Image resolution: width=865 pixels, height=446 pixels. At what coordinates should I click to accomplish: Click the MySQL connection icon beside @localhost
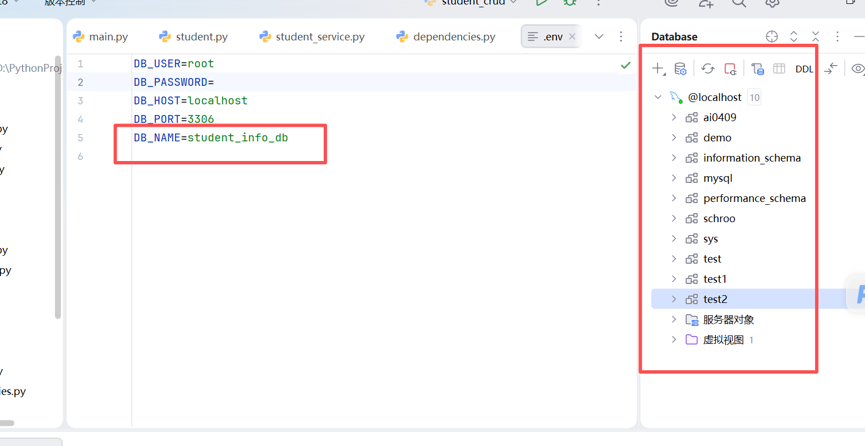click(676, 97)
